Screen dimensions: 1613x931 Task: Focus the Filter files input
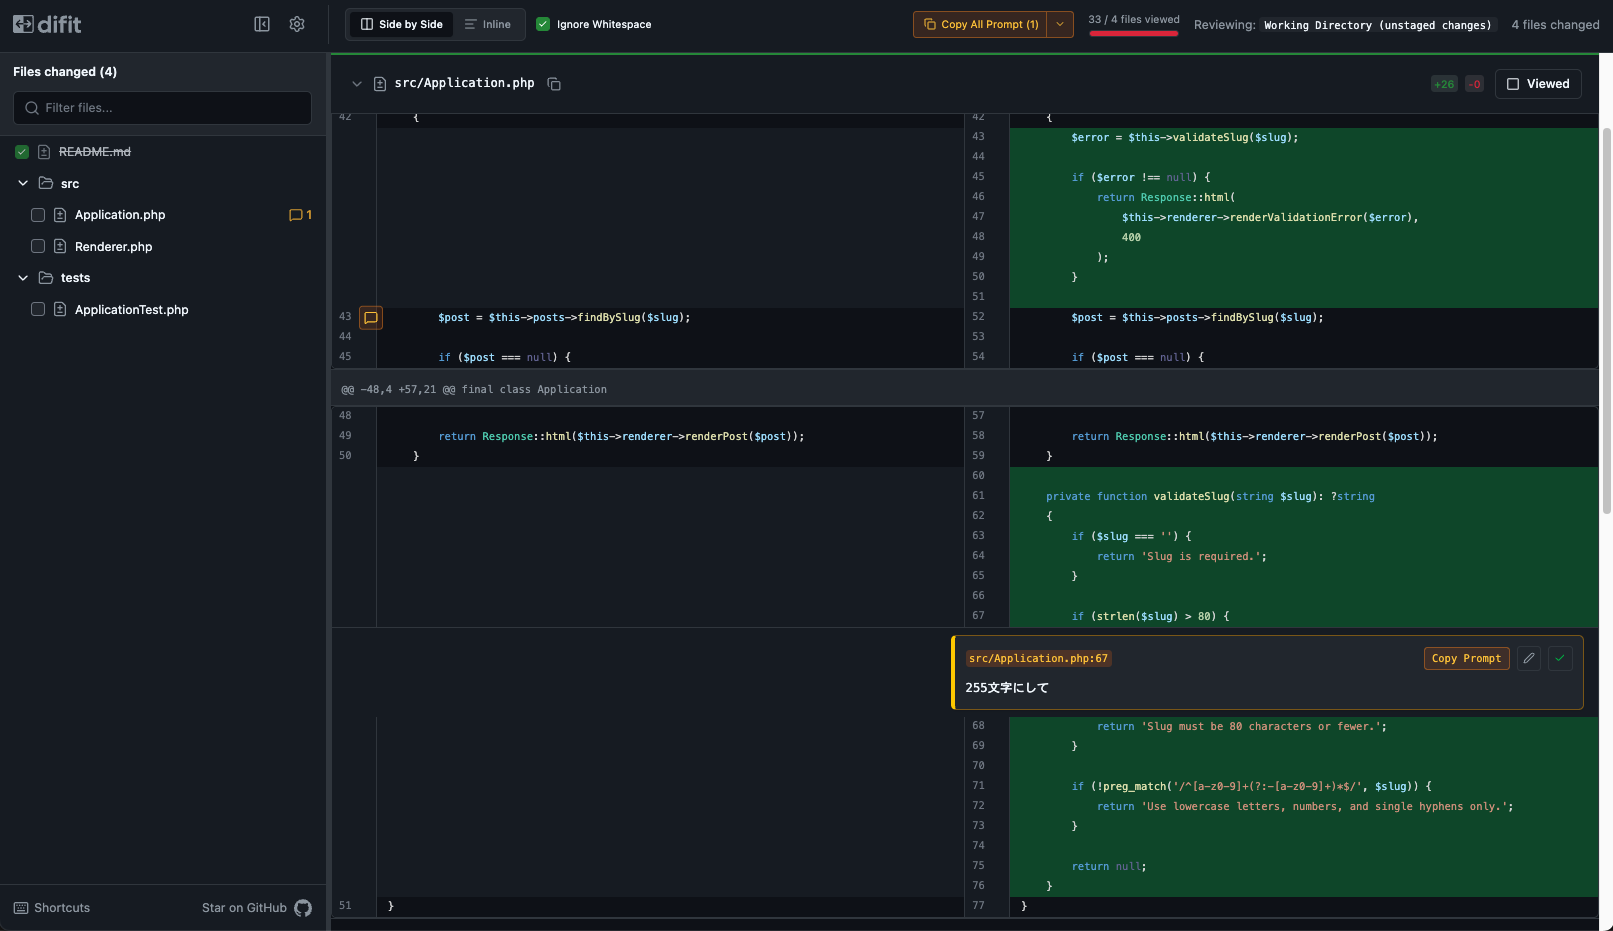pos(162,108)
